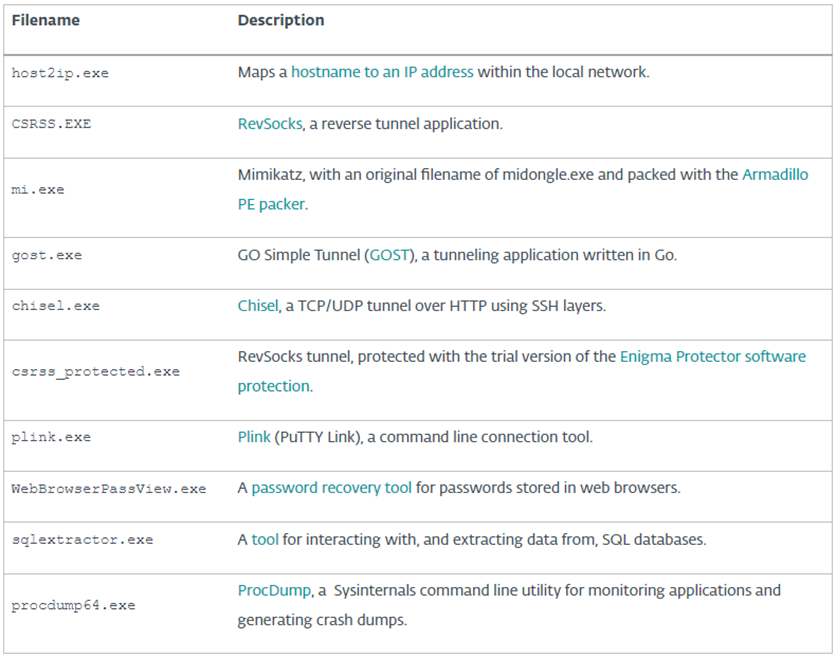Click the Plink link

point(254,437)
